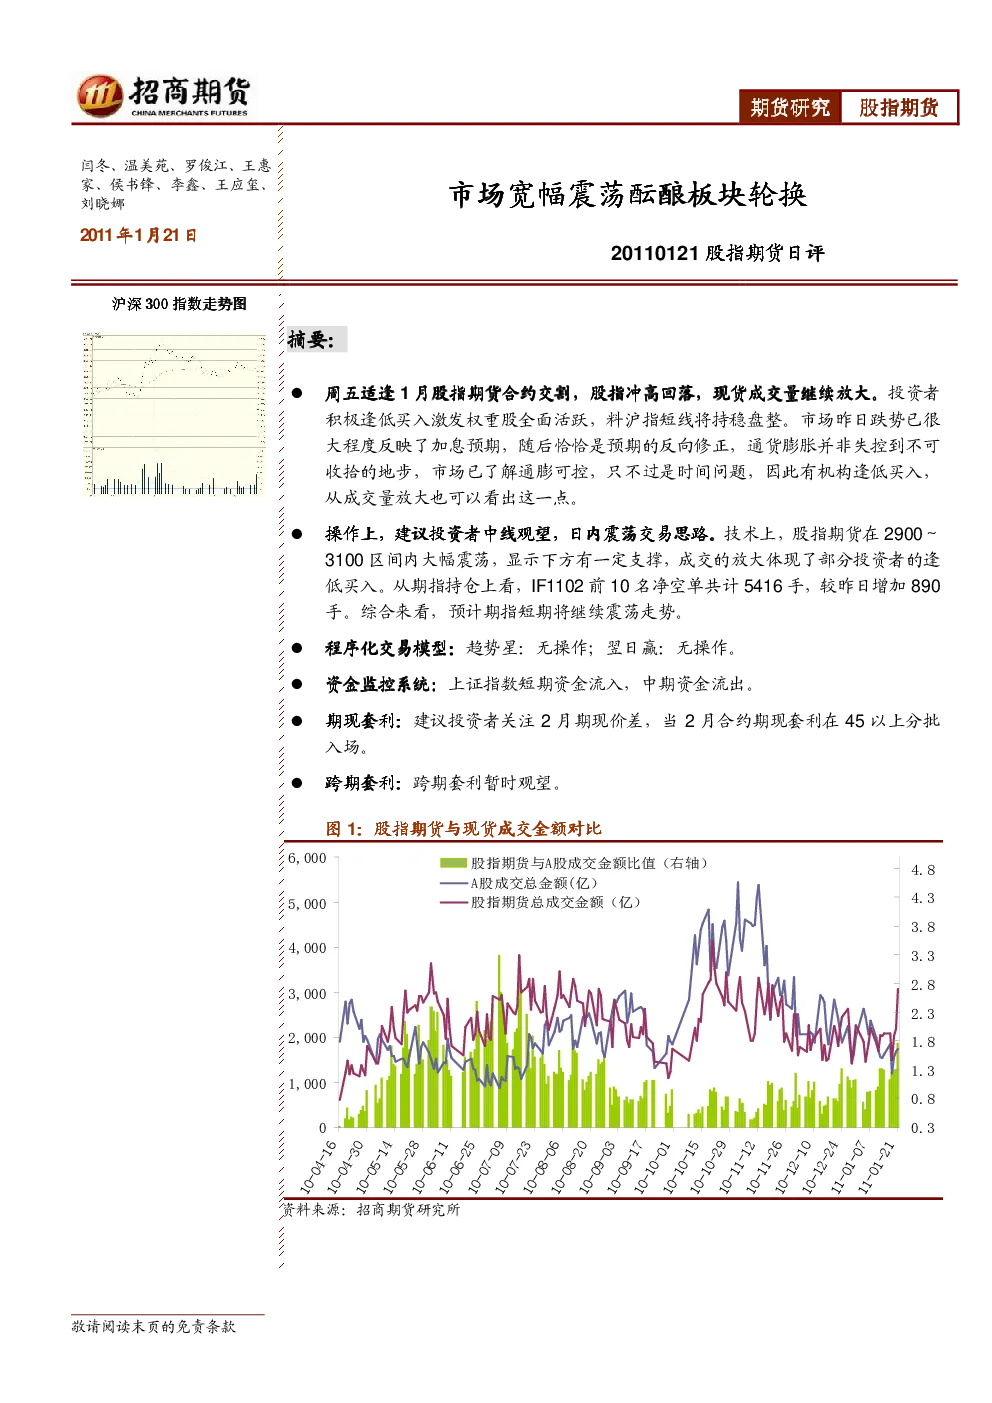Click the title 市场宽幅震荡酝酿板块轮换

pos(627,194)
